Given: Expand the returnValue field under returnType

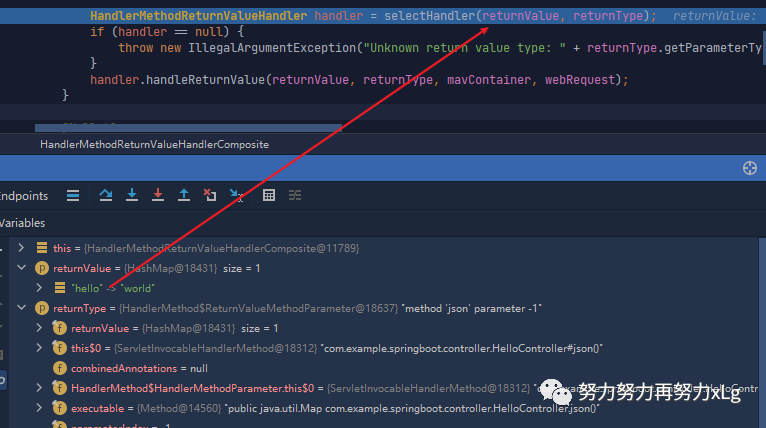Looking at the screenshot, I should click(x=39, y=328).
